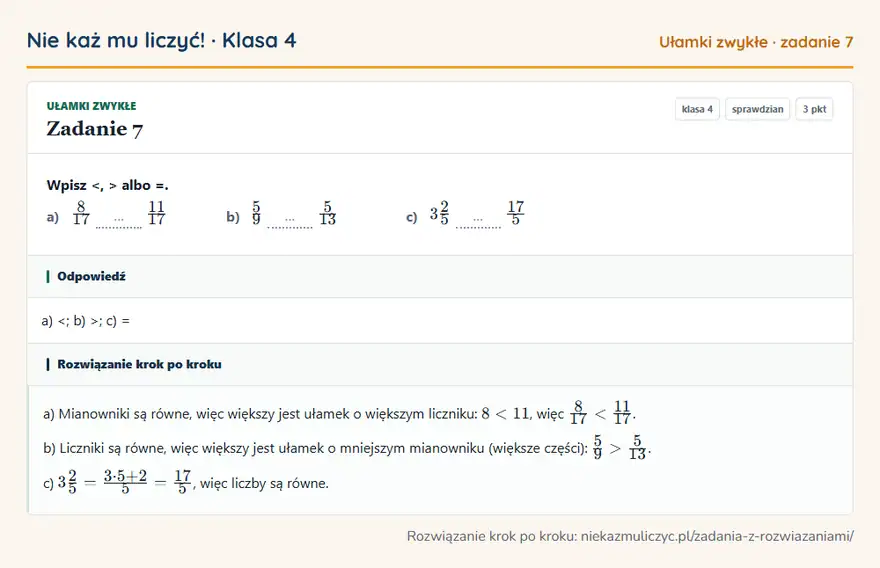Click the instruction 'Wpisz <, > albo =.'
The width and height of the screenshot is (880, 568).
click(108, 185)
